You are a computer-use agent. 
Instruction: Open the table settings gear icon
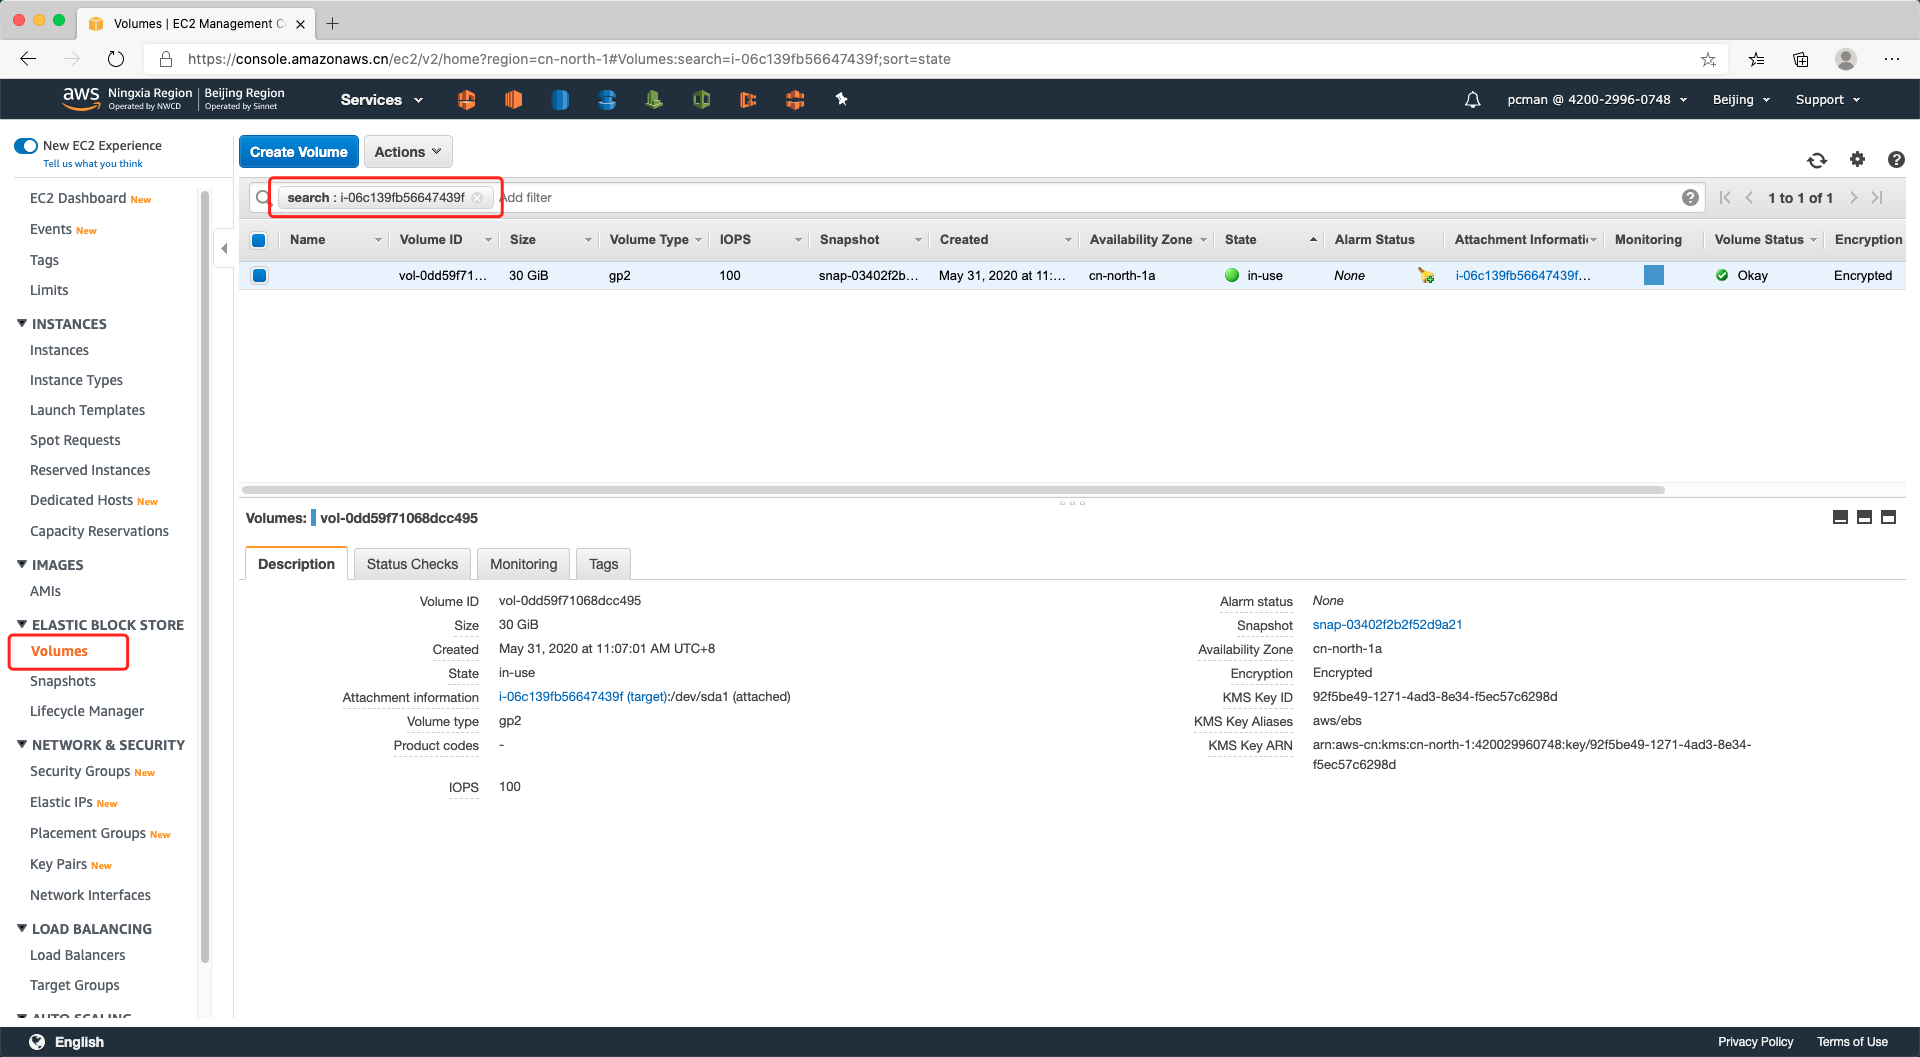tap(1857, 159)
